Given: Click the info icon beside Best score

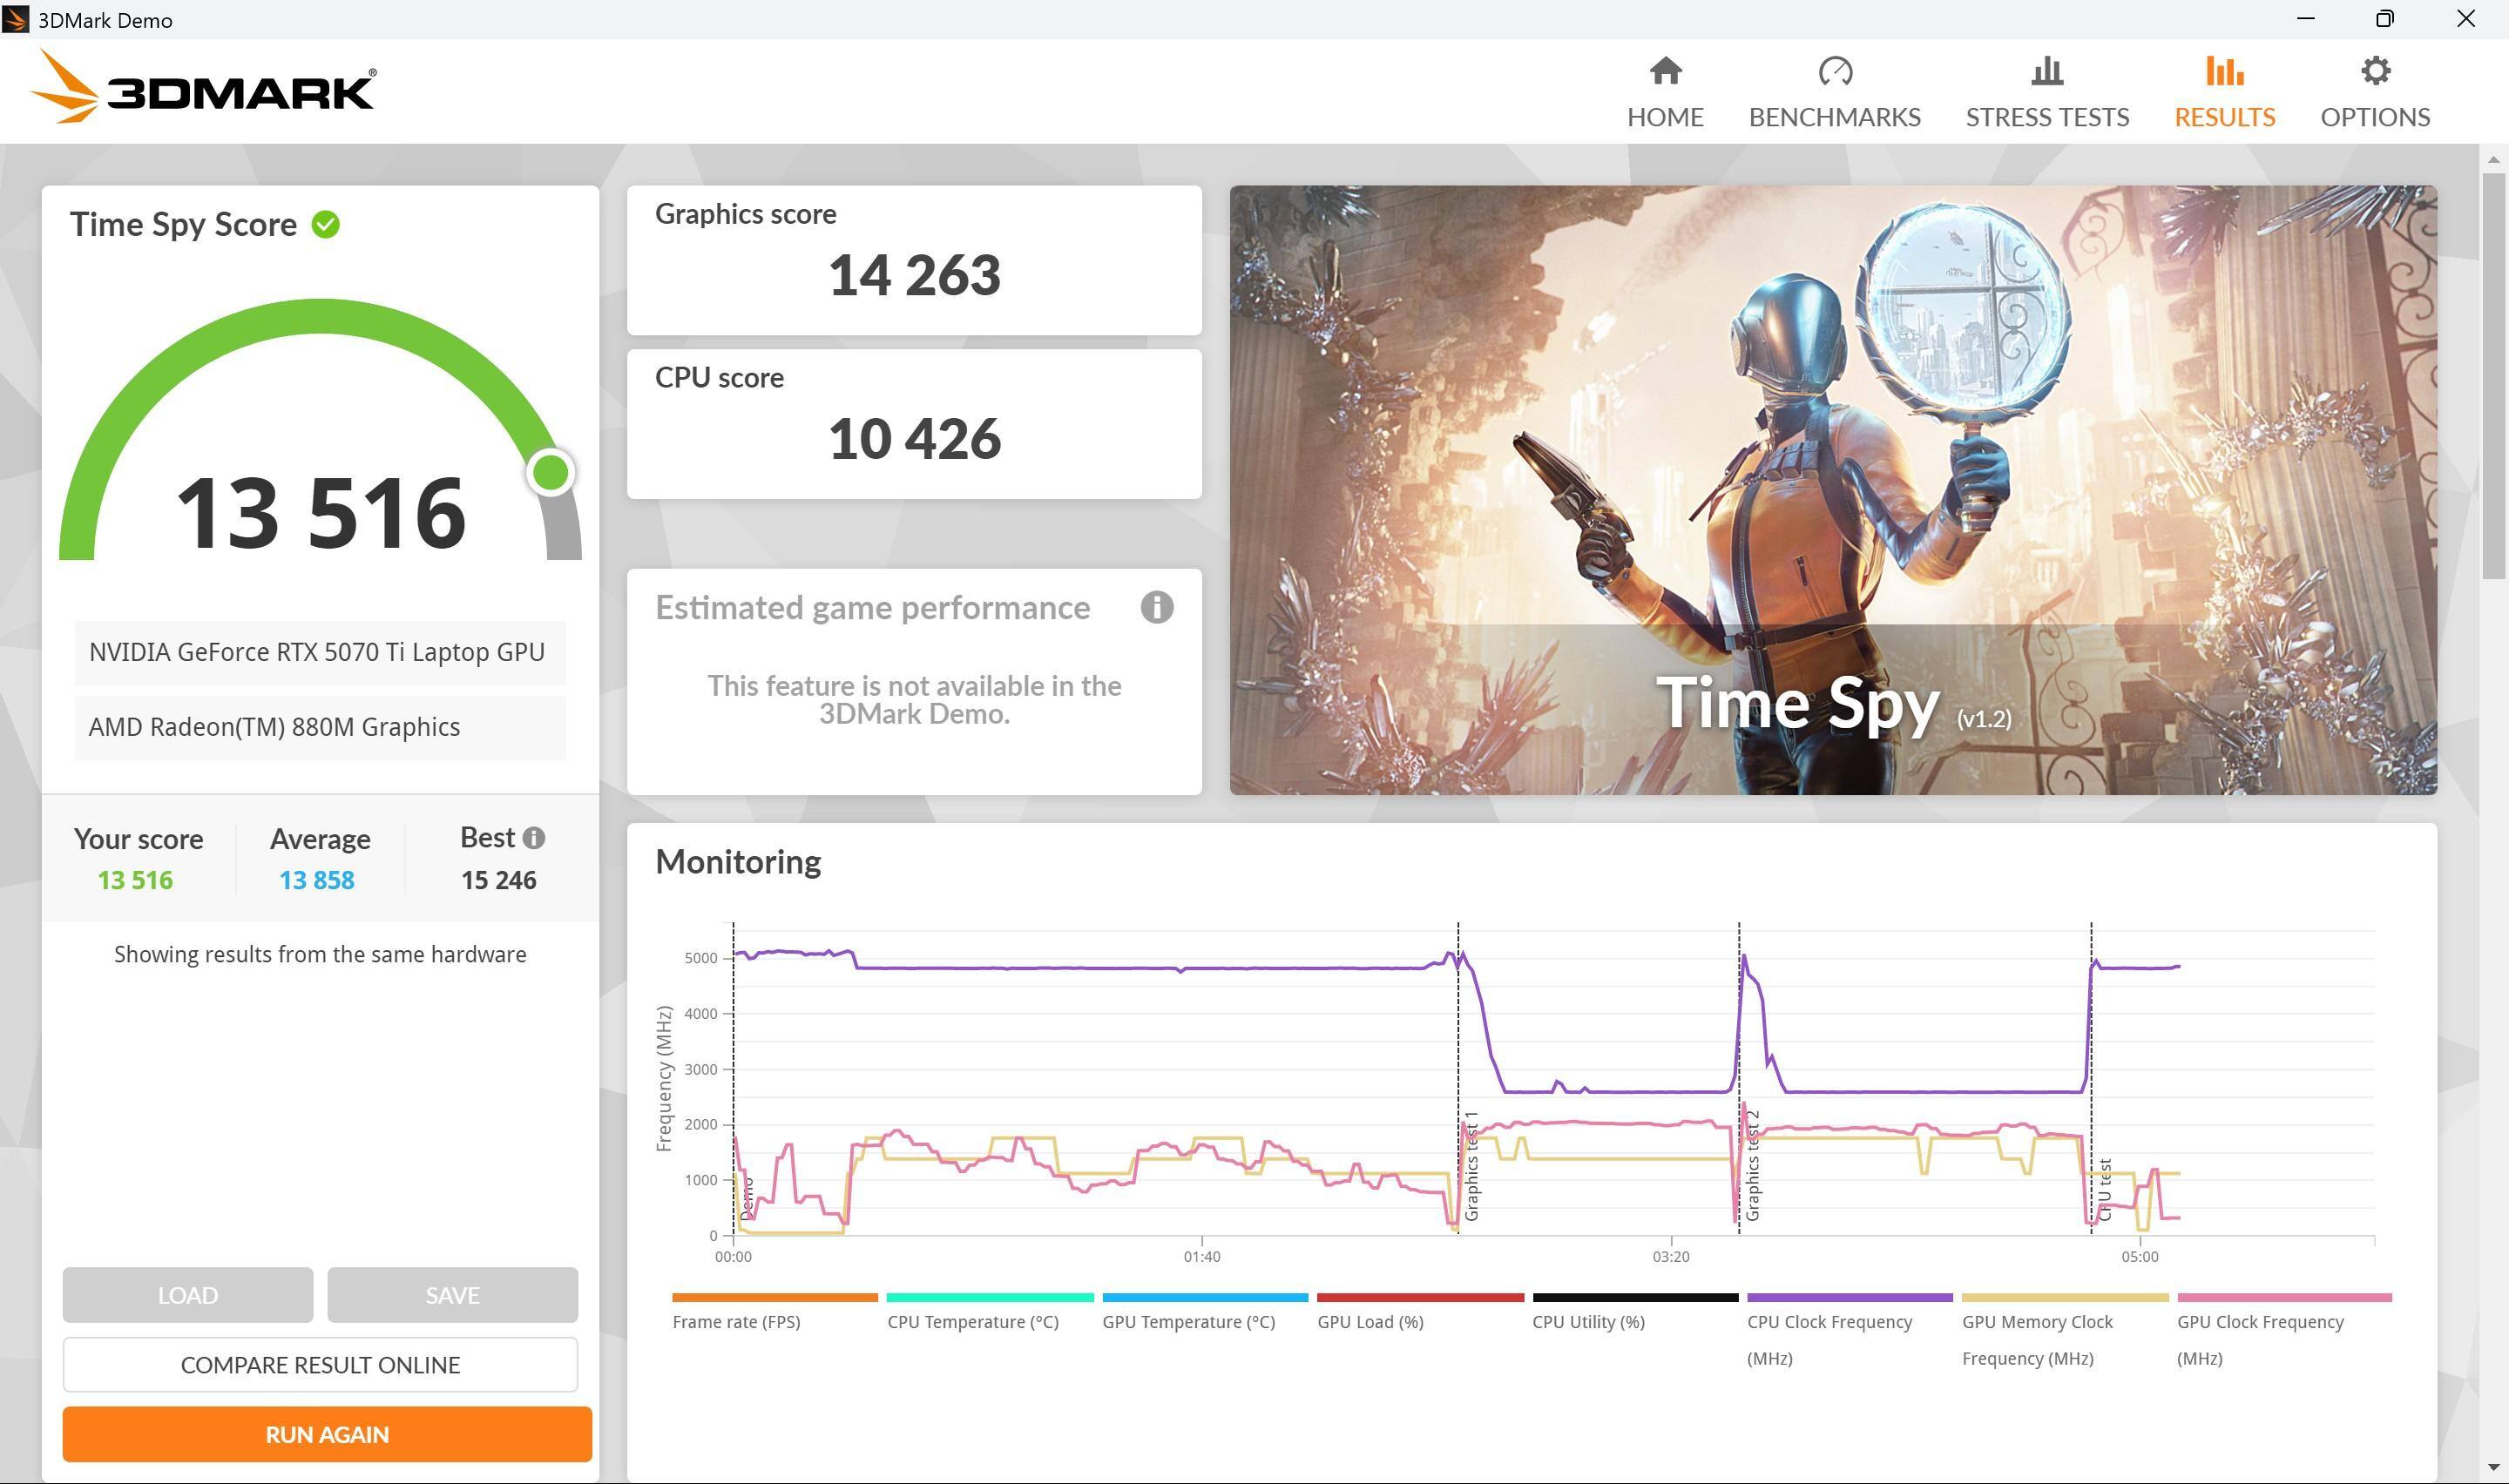Looking at the screenshot, I should pyautogui.click(x=534, y=838).
